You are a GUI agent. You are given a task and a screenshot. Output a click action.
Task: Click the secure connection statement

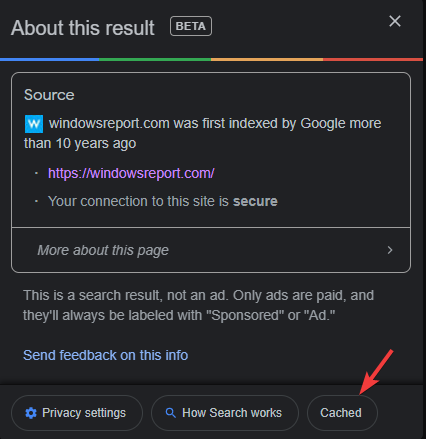(x=163, y=201)
